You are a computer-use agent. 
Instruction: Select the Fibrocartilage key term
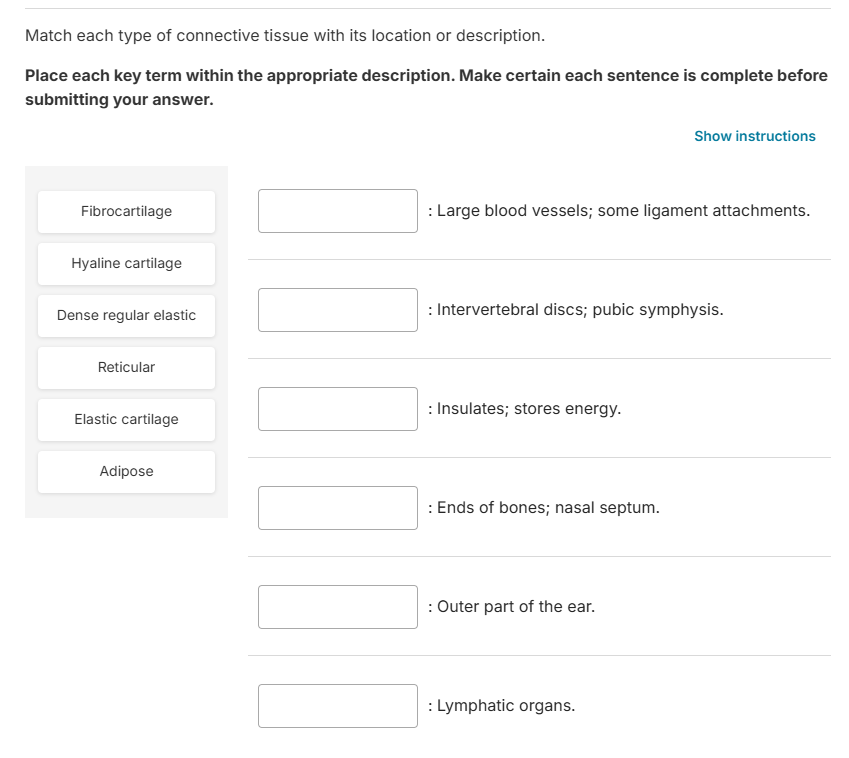[126, 211]
